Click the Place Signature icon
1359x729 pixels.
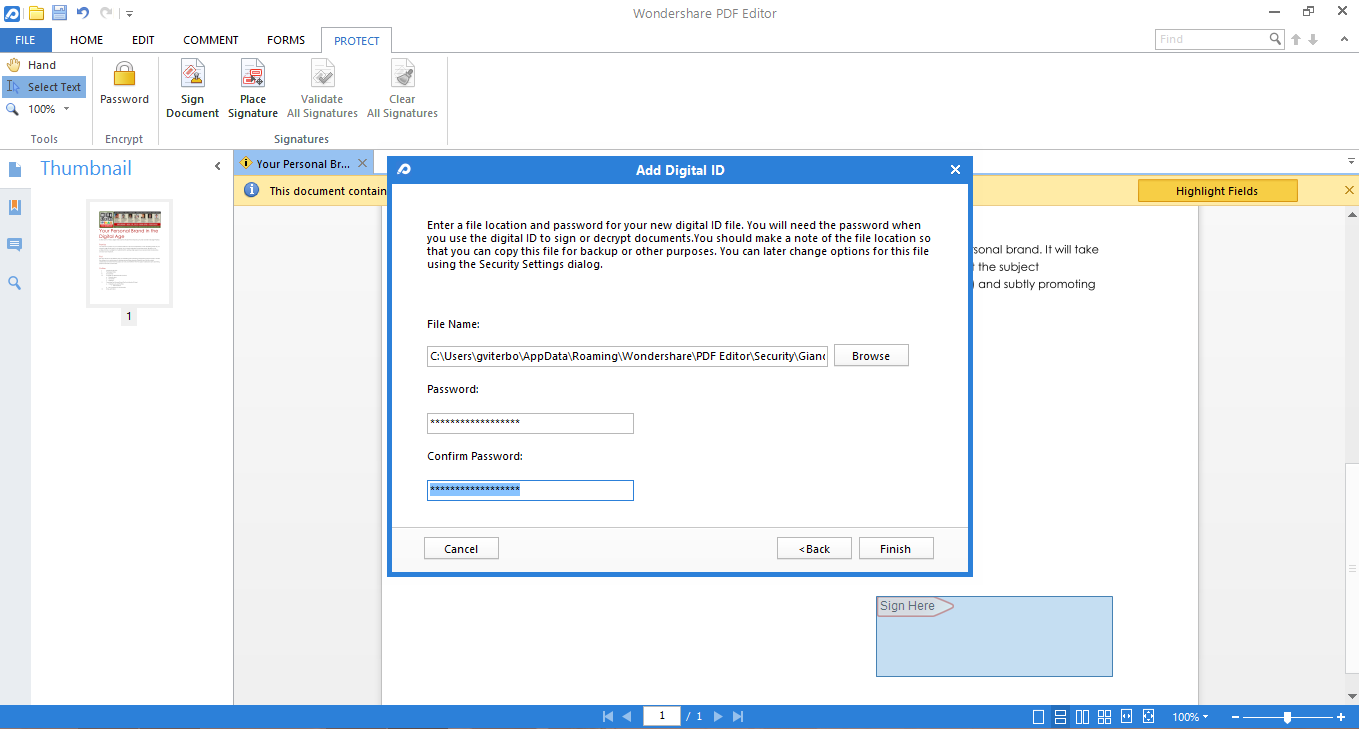click(253, 75)
